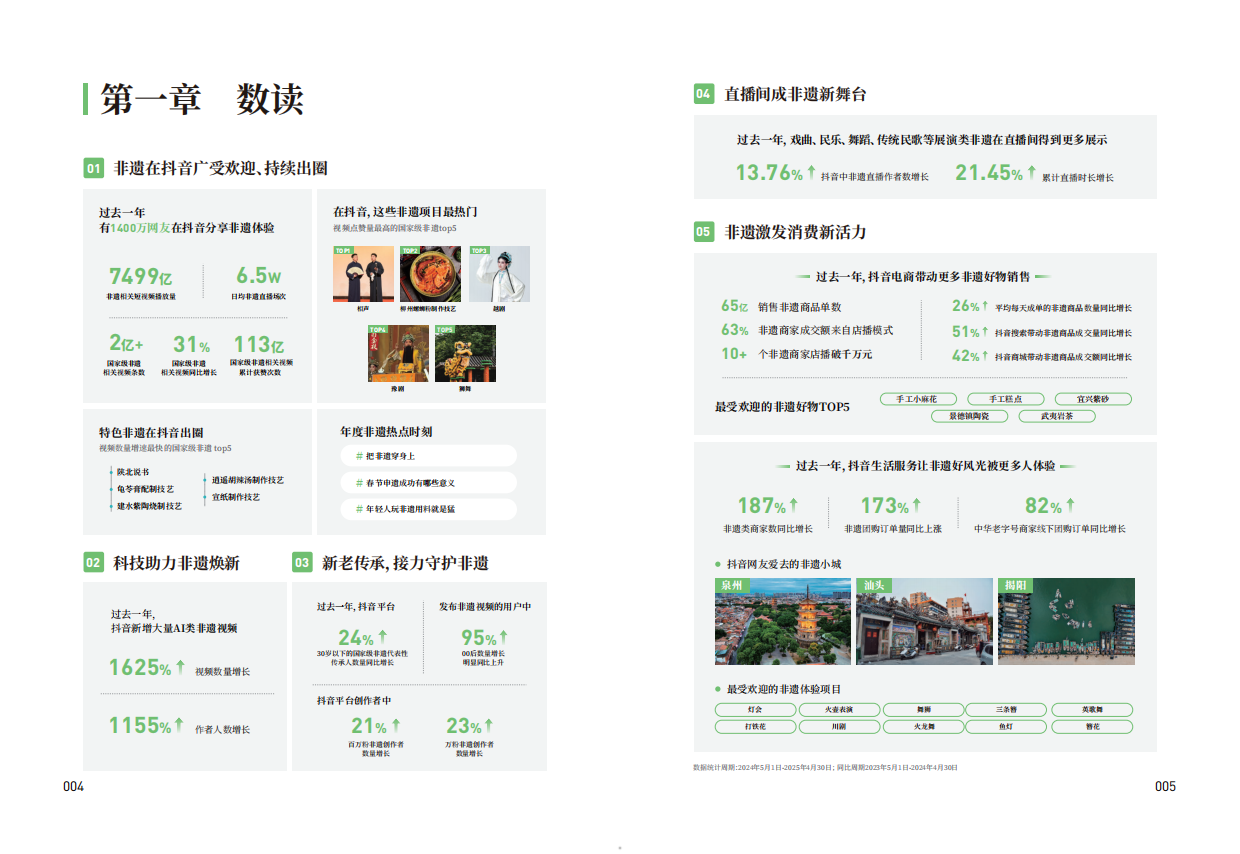Click the 113亿 statistic
This screenshot has width=1240, height=854.
(259, 344)
